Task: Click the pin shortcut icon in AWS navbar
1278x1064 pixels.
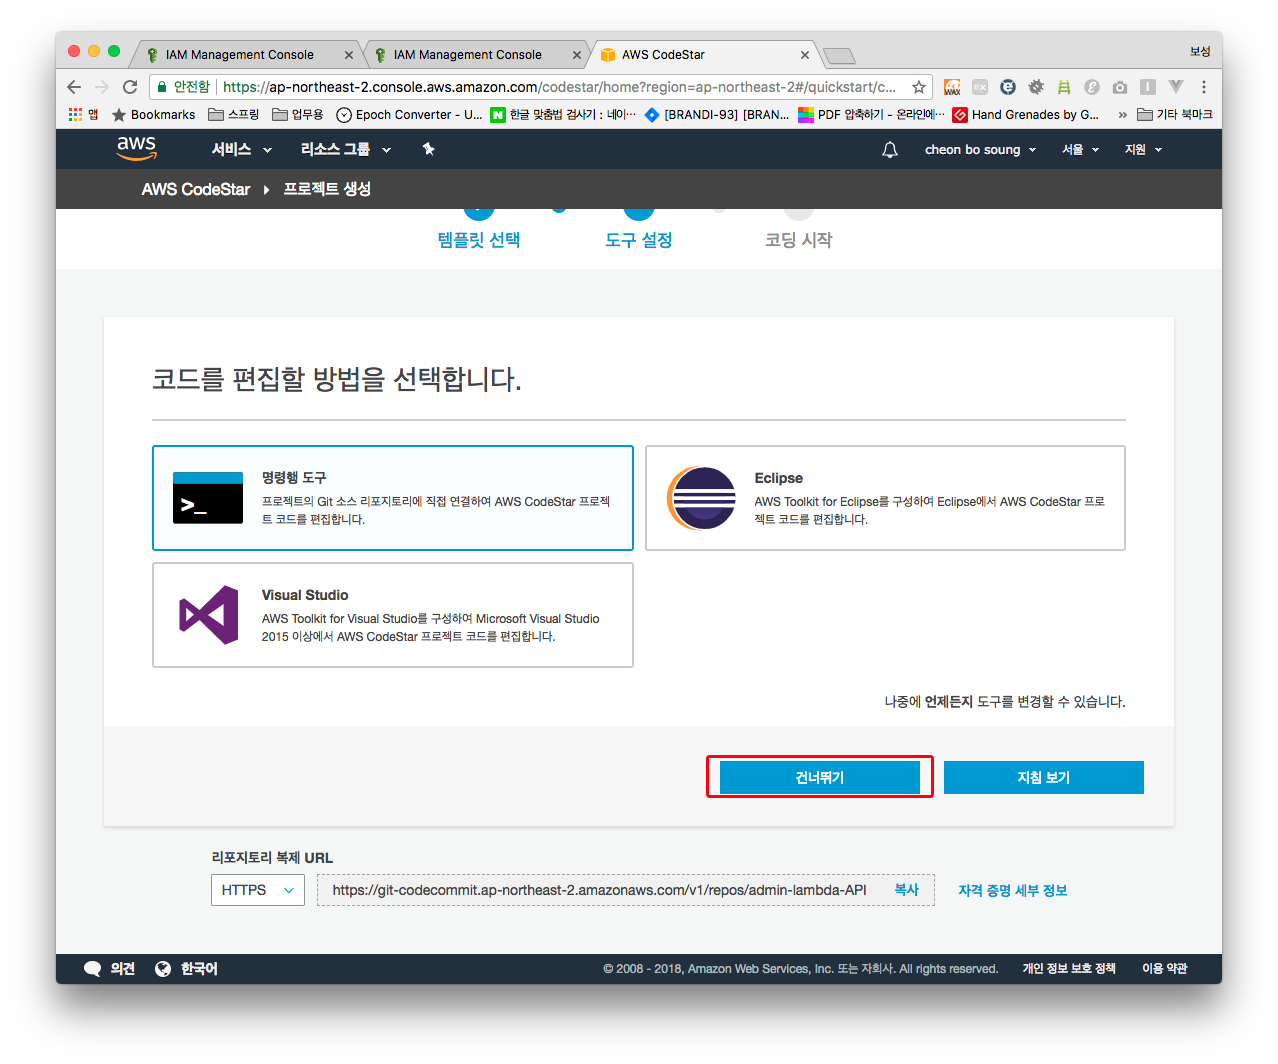Action: [428, 150]
